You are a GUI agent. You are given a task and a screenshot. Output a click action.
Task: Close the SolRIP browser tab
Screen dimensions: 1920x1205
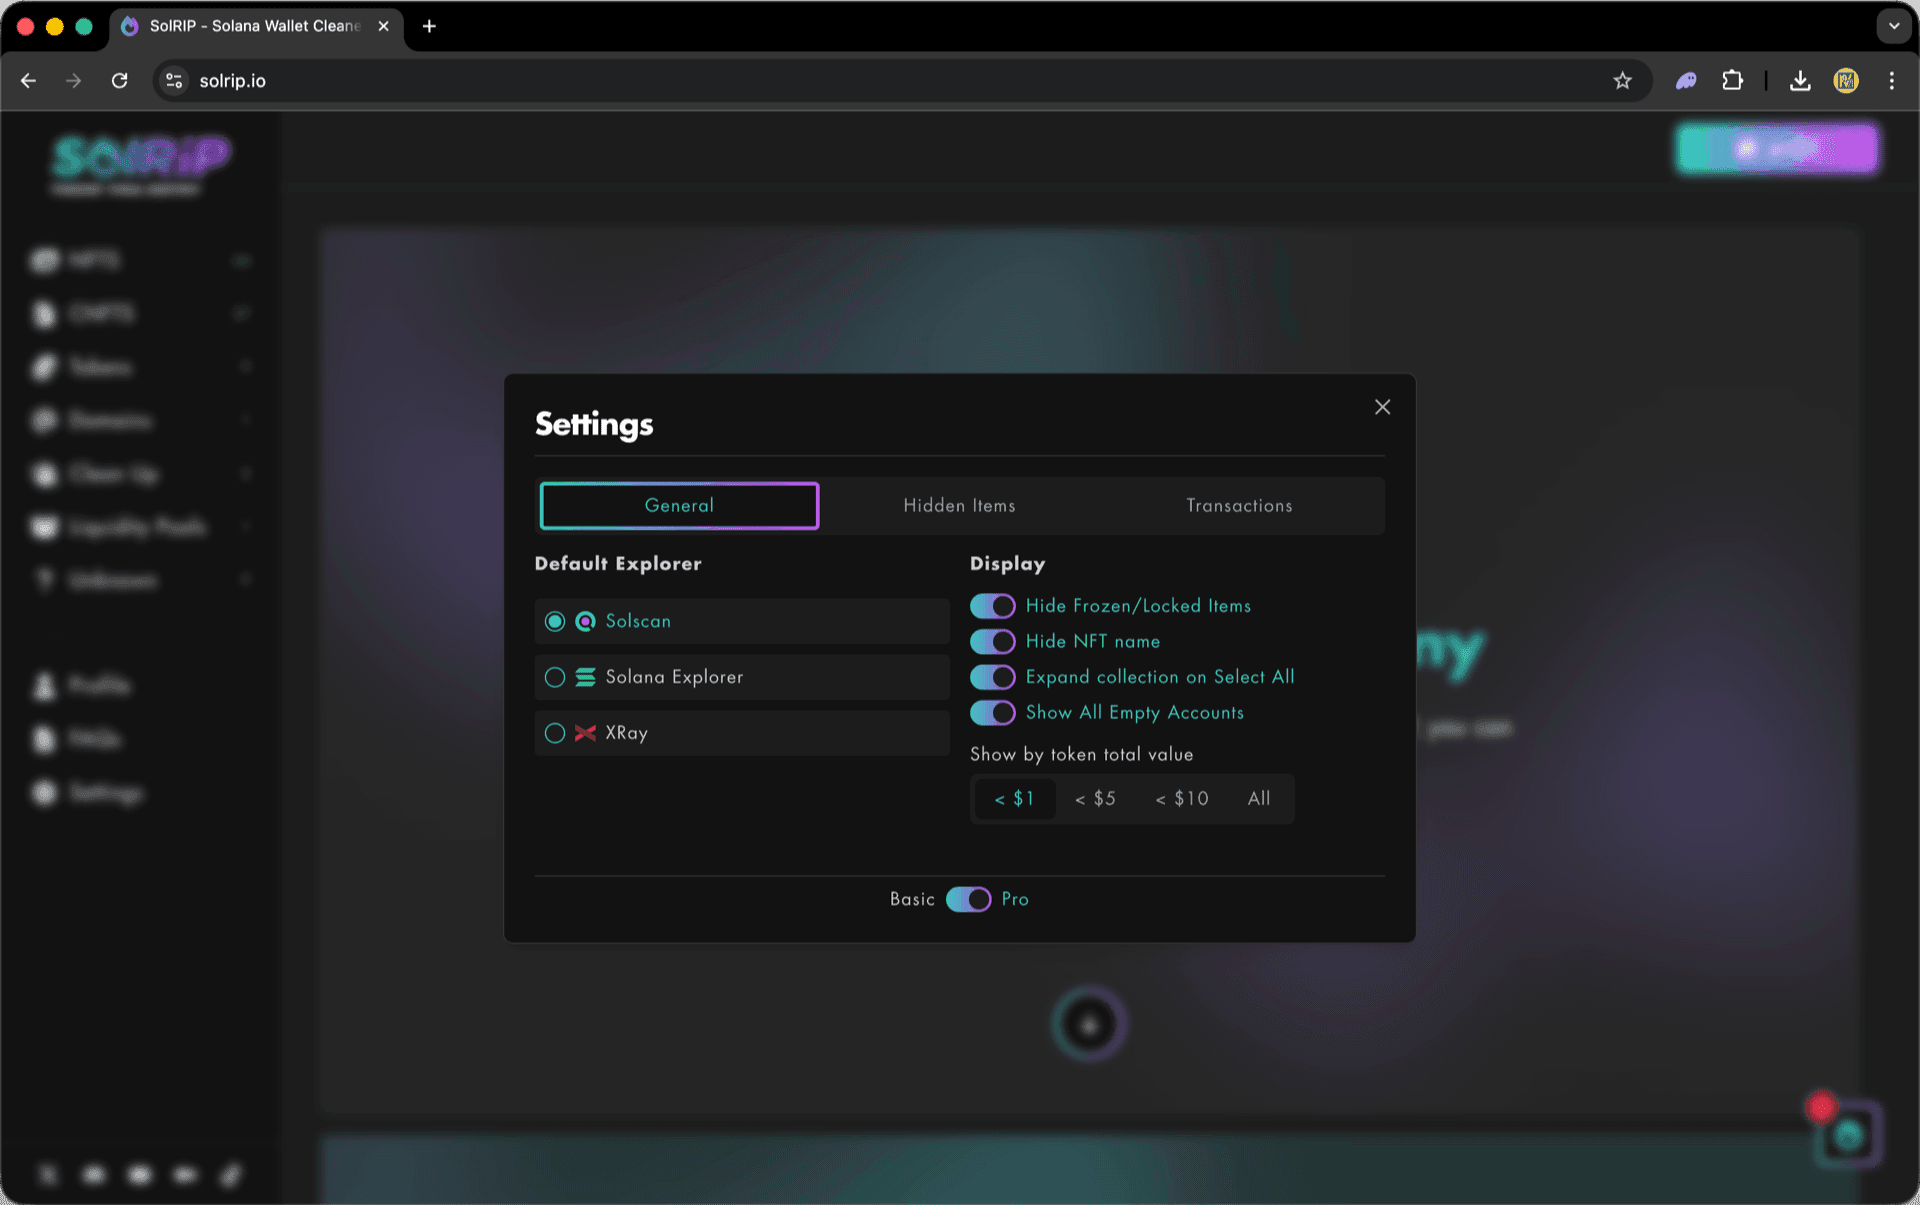coord(383,26)
